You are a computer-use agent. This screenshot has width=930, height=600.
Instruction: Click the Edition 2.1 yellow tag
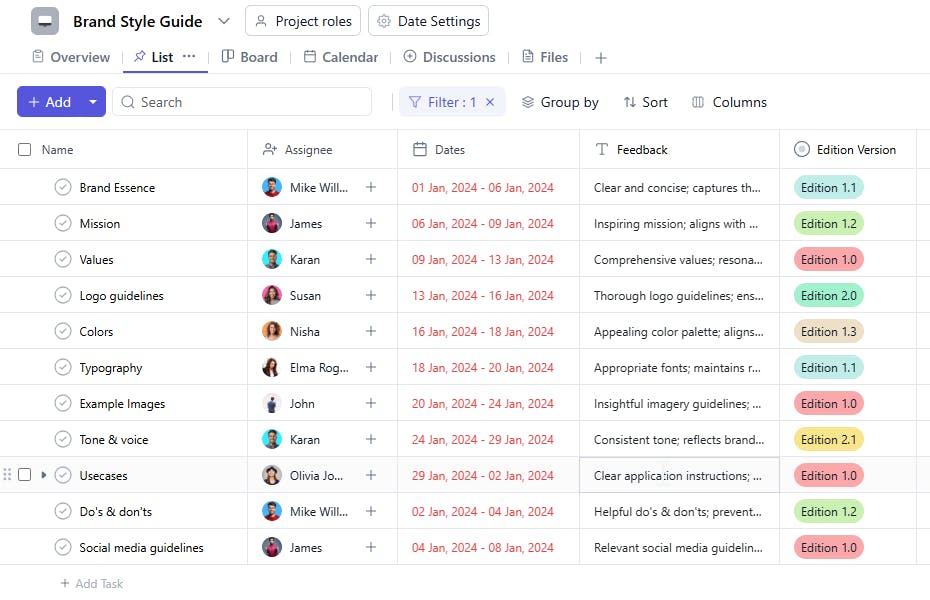(x=828, y=439)
